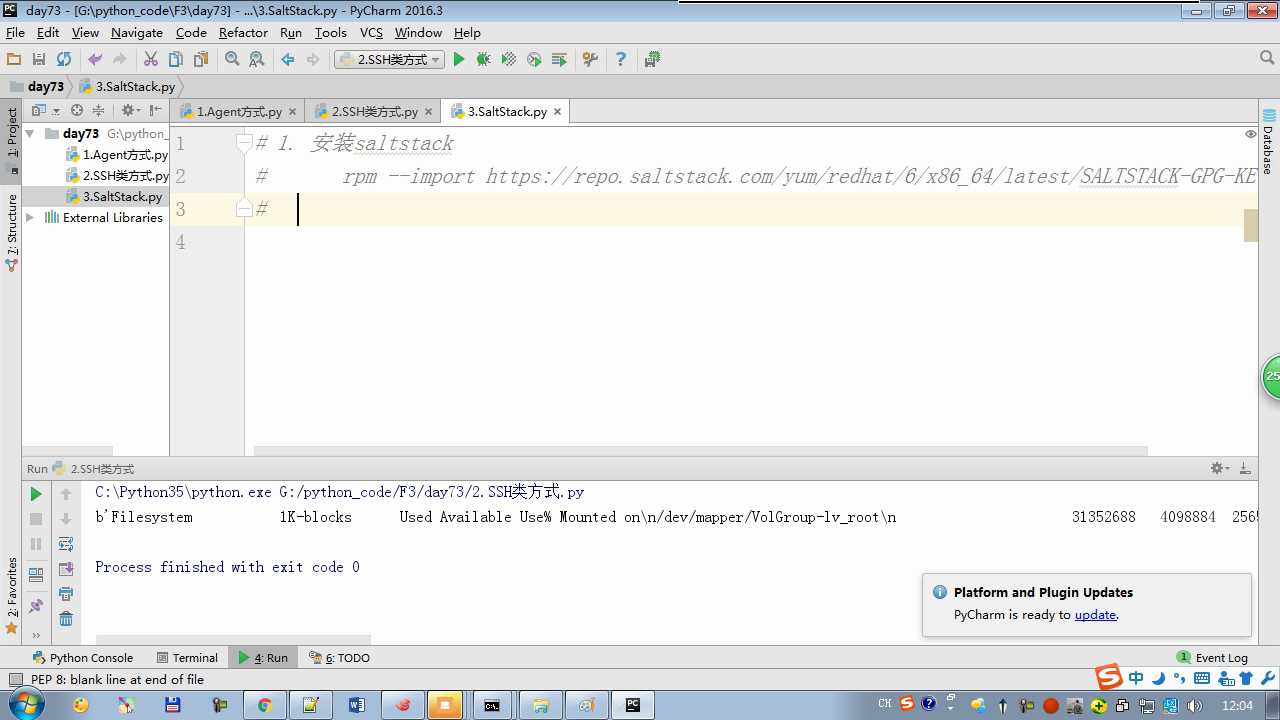Expand the External Libraries node
Viewport: 1280px width, 720px height.
(x=30, y=217)
